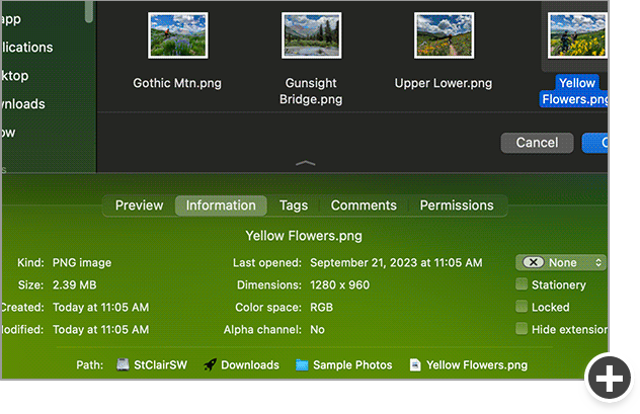Open Desktop in the sidebar
This screenshot has height=414, width=640.
(x=15, y=76)
